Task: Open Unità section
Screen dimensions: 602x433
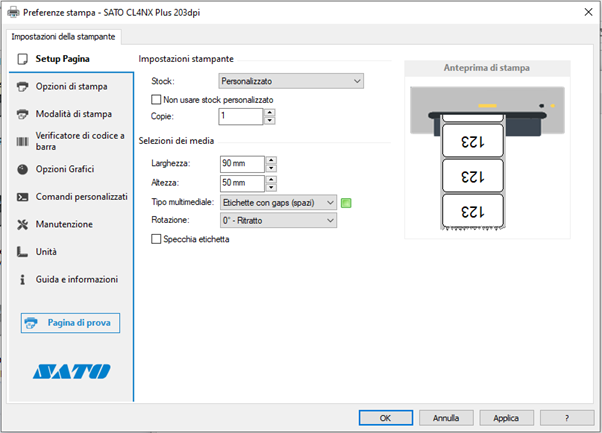Action: point(71,252)
